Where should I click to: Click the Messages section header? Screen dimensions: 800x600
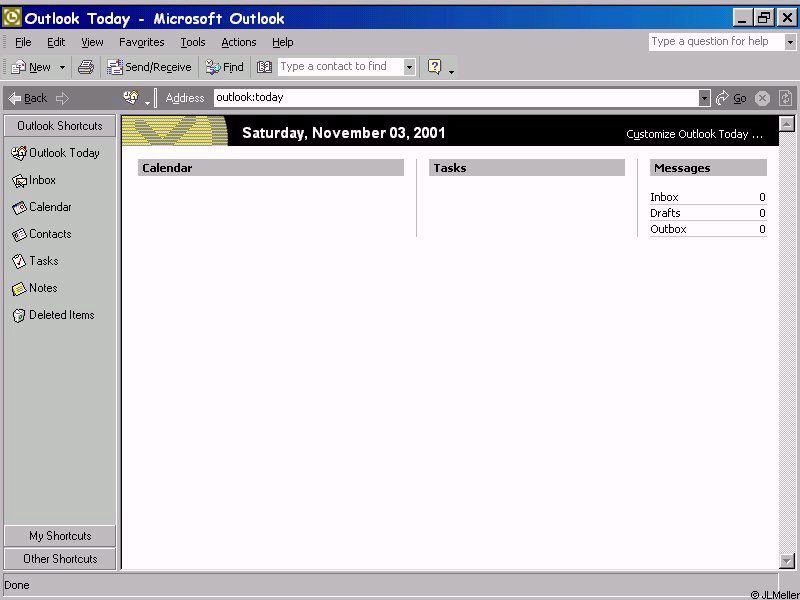[x=708, y=168]
